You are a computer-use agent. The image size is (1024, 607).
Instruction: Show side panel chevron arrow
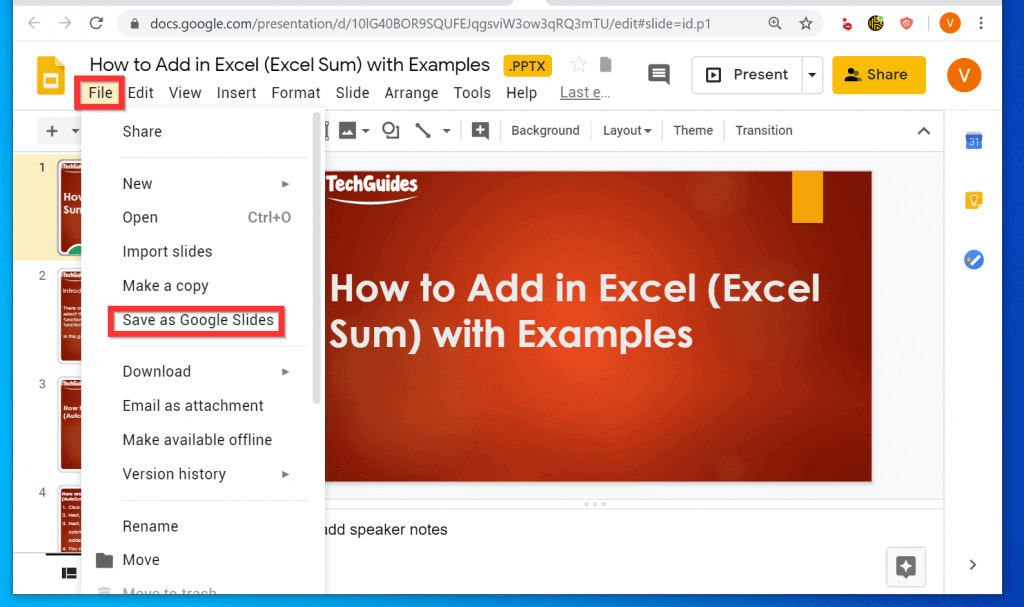[973, 565]
